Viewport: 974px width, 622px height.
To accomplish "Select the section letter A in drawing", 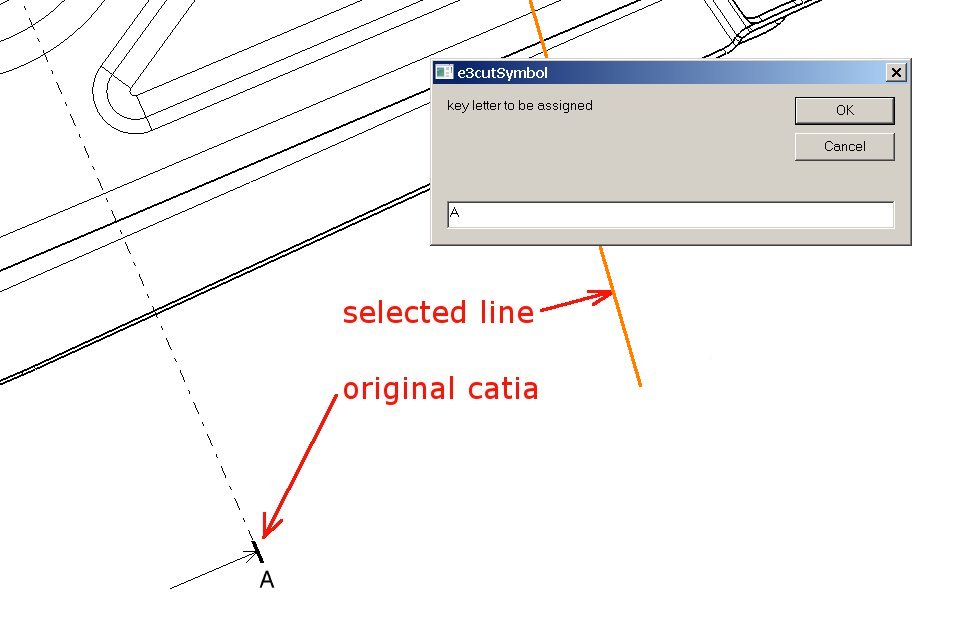I will pyautogui.click(x=266, y=580).
